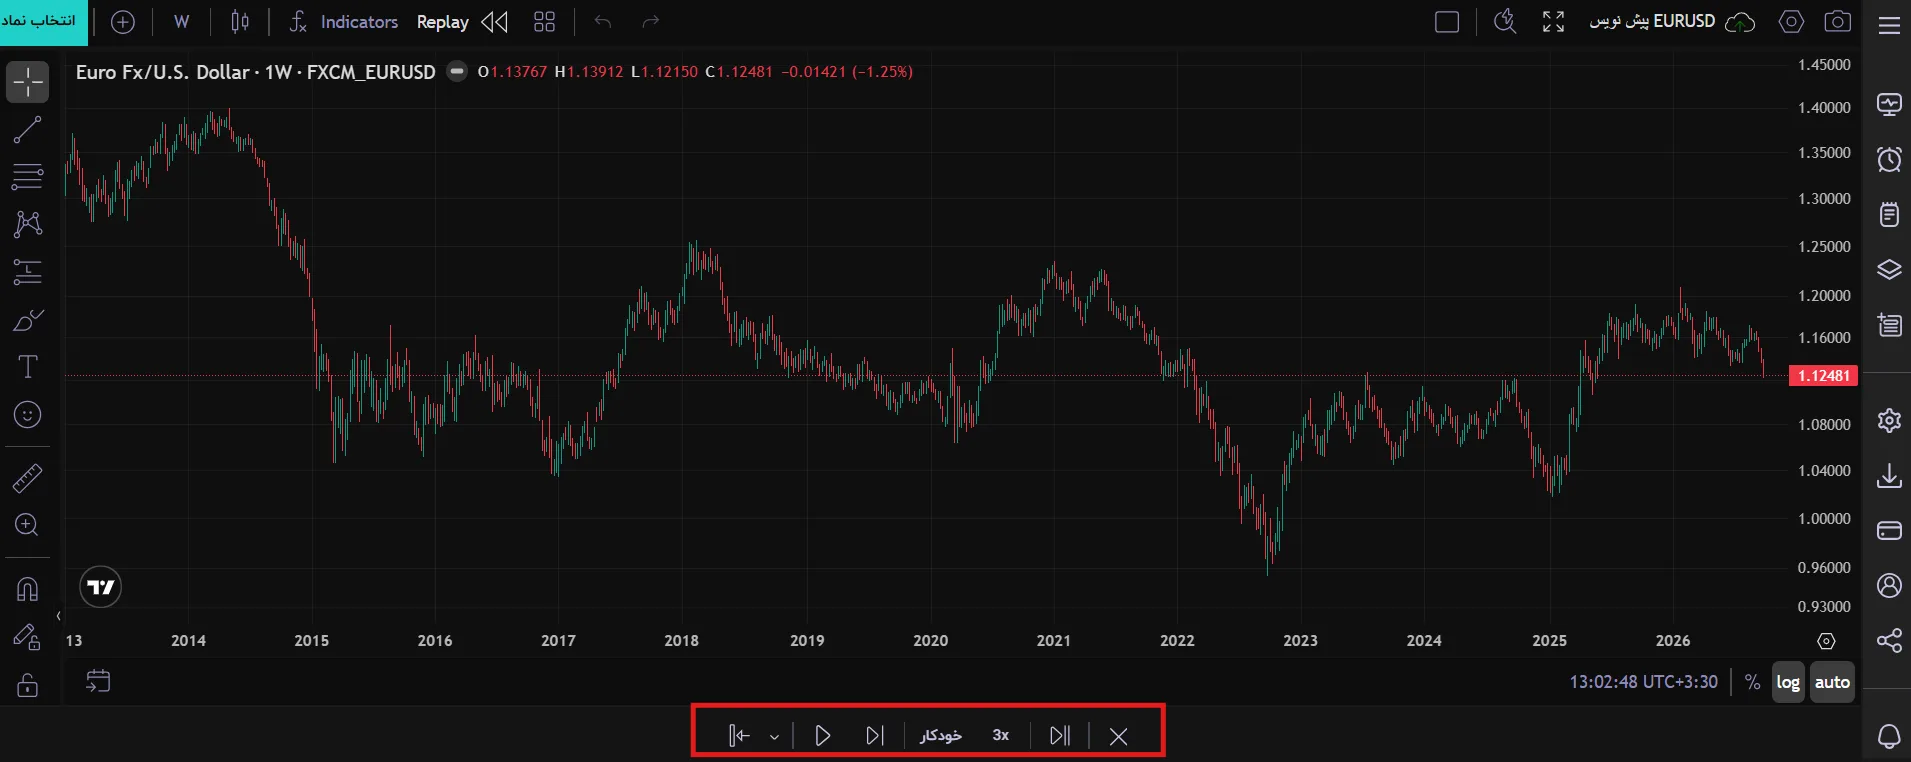
Task: Toggle the lock at the bottom of the left toolbar
Action: coord(28,685)
